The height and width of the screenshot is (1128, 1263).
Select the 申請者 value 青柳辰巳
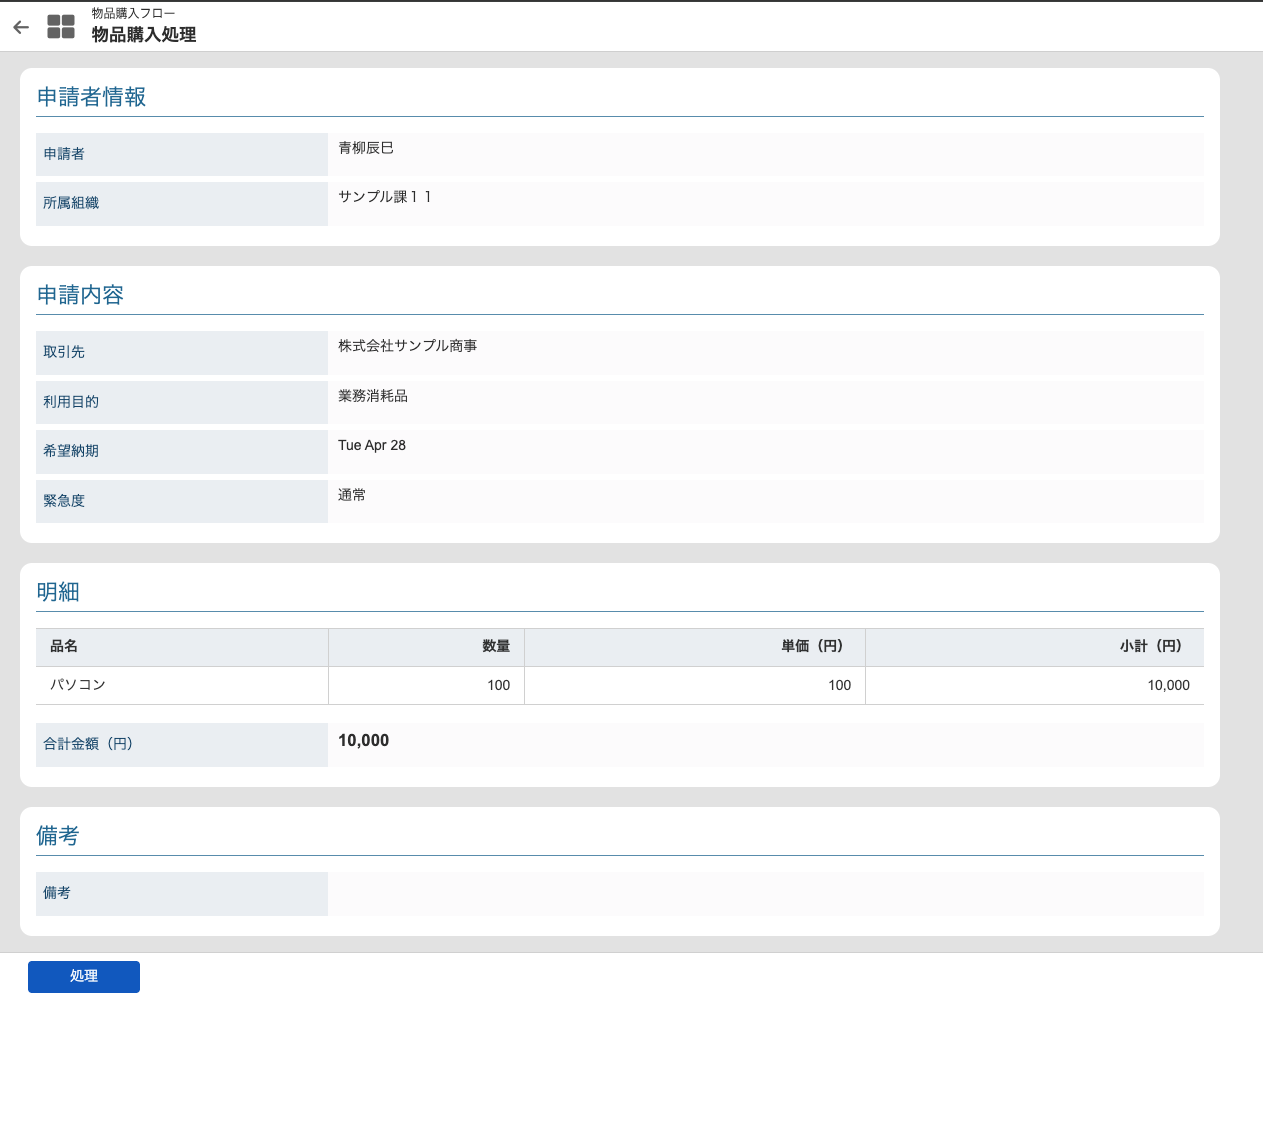[366, 148]
